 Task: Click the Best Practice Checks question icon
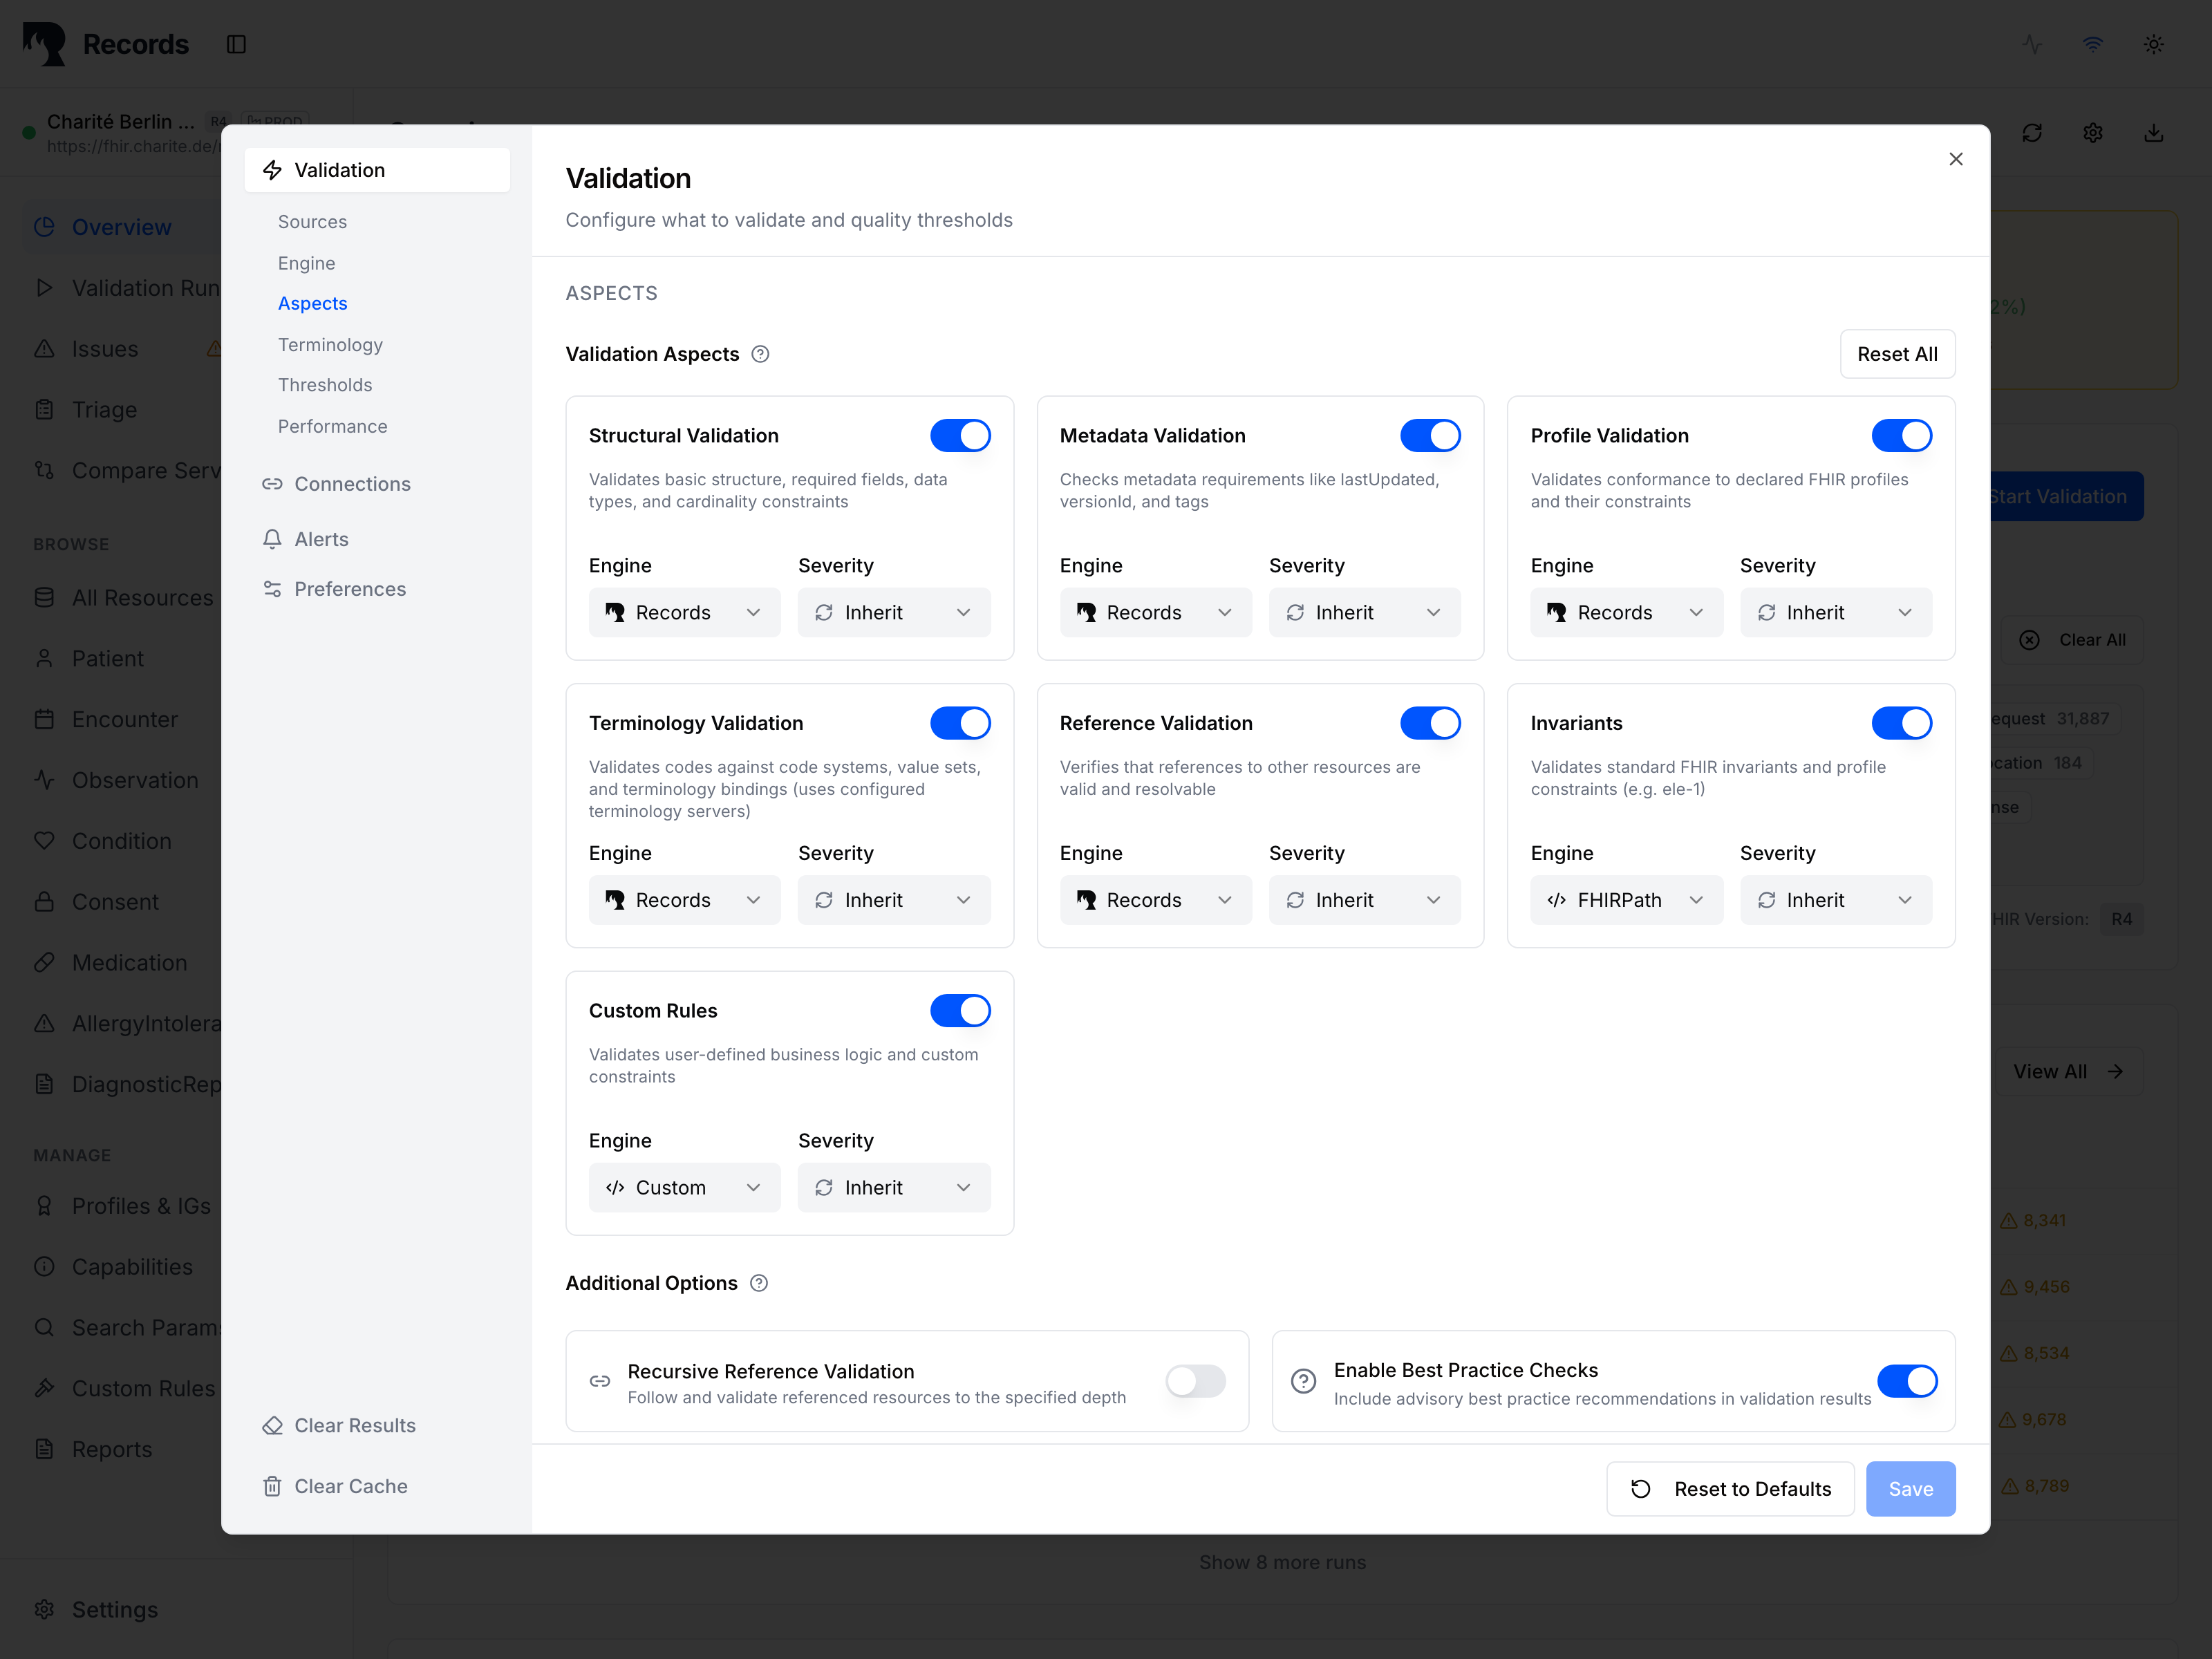[x=1303, y=1381]
